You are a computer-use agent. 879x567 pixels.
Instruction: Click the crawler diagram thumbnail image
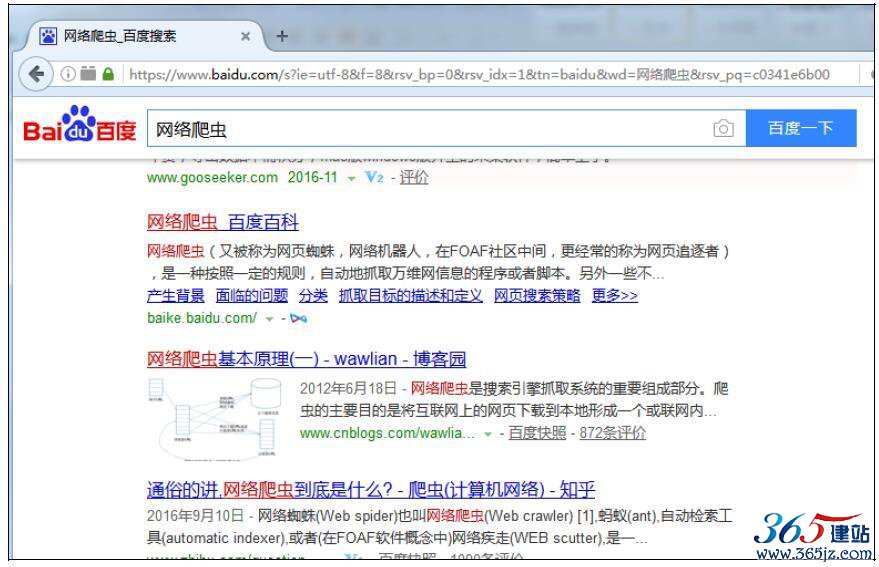pyautogui.click(x=215, y=419)
